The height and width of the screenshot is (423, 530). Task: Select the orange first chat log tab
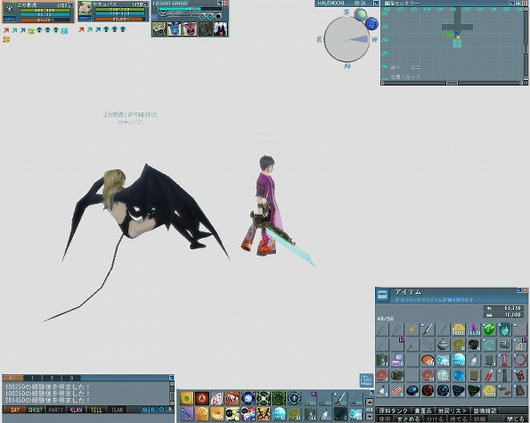(13, 378)
